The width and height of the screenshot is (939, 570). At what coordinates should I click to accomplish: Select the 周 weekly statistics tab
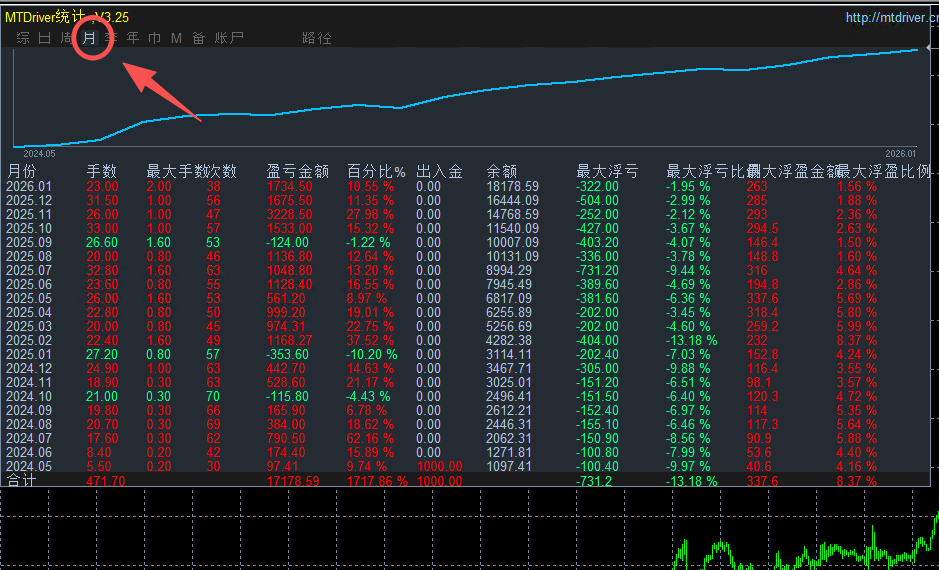66,39
